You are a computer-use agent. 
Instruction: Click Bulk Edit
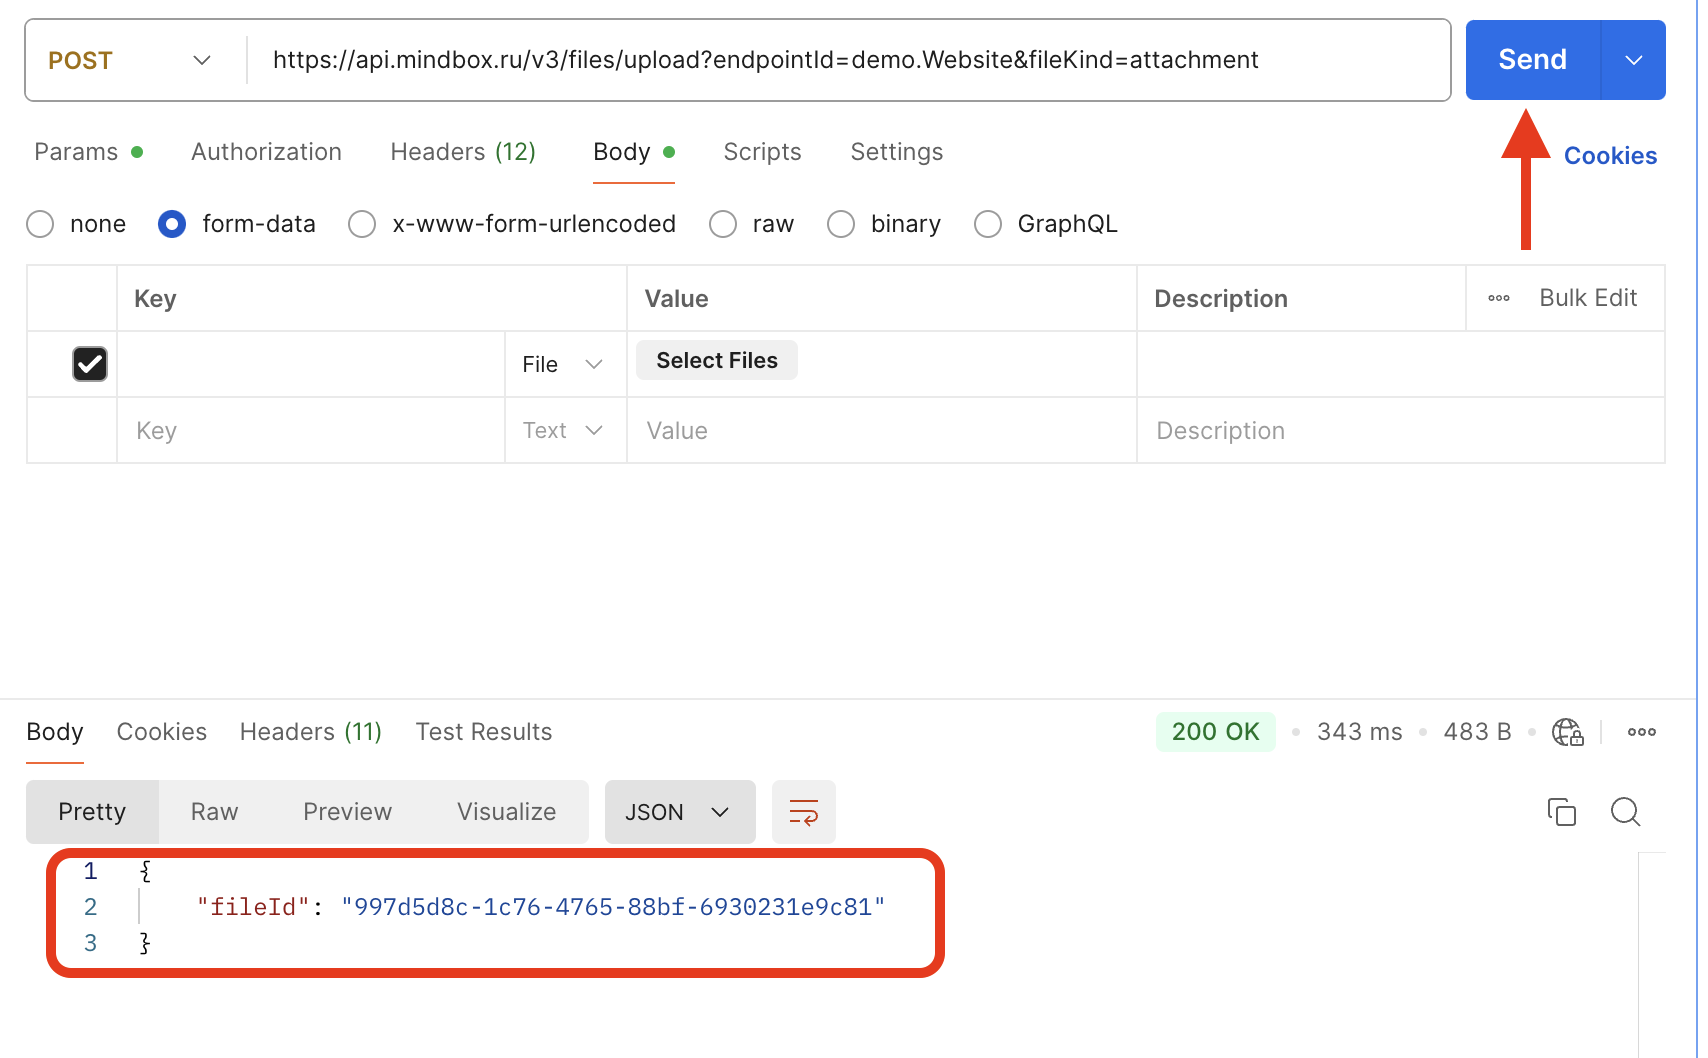click(x=1588, y=298)
